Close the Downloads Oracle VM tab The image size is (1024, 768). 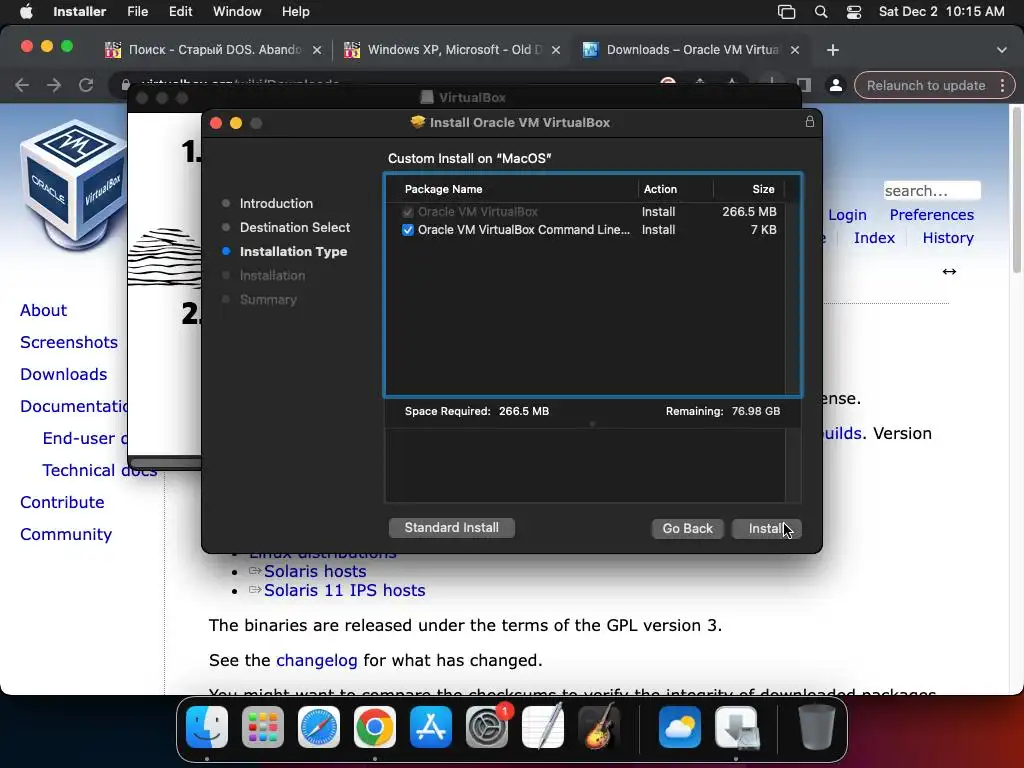[795, 50]
